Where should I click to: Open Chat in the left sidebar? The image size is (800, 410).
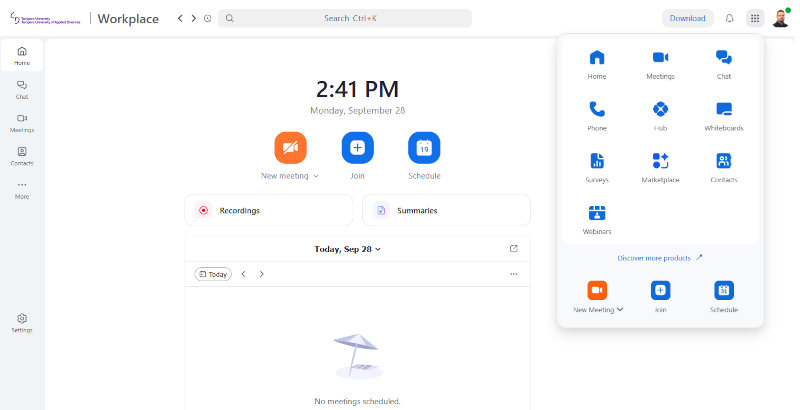pyautogui.click(x=22, y=89)
